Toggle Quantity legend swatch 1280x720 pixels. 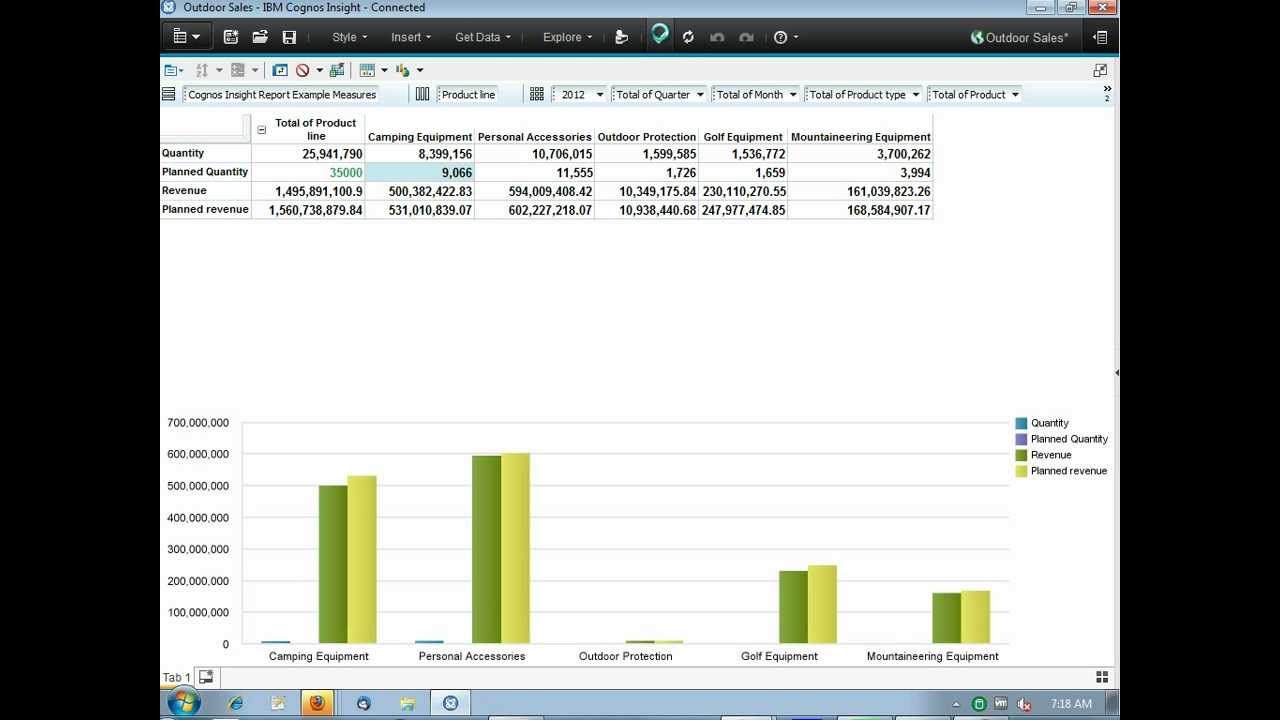(x=1021, y=423)
